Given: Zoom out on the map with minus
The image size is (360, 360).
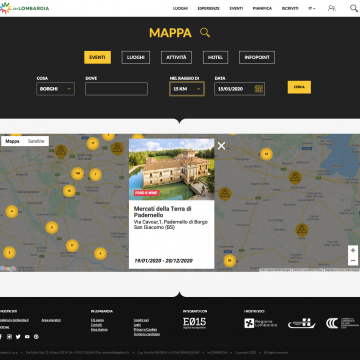Looking at the screenshot, I should pos(353,260).
